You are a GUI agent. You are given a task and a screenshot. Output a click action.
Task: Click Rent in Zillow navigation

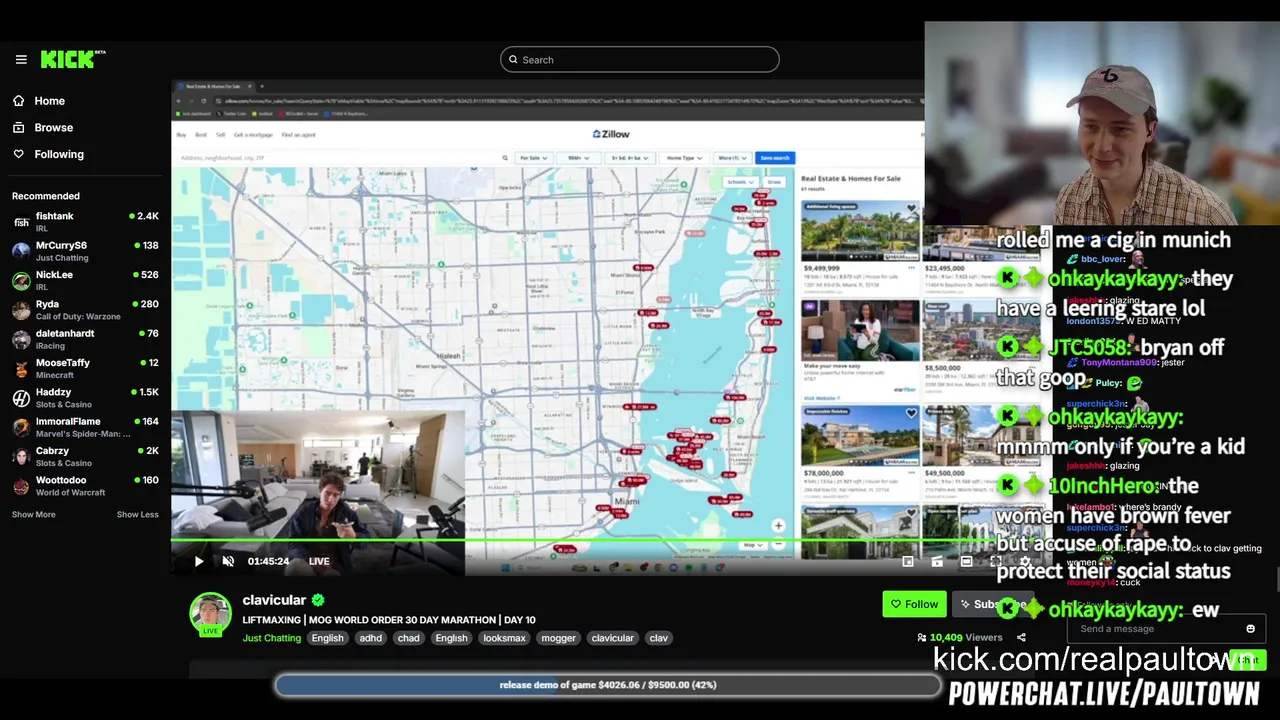pyautogui.click(x=201, y=134)
